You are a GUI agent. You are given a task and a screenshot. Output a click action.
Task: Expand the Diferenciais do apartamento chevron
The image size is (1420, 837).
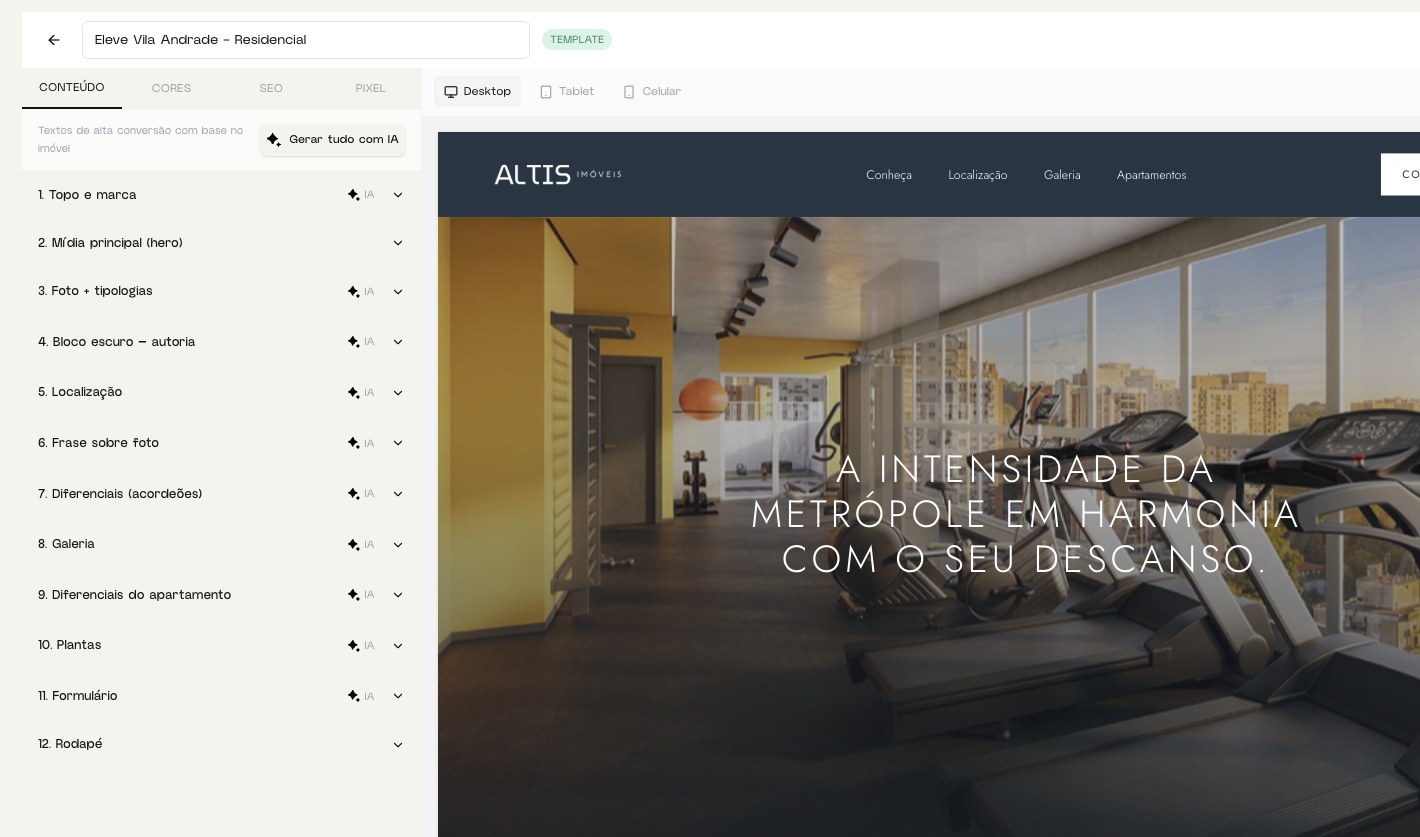[398, 595]
